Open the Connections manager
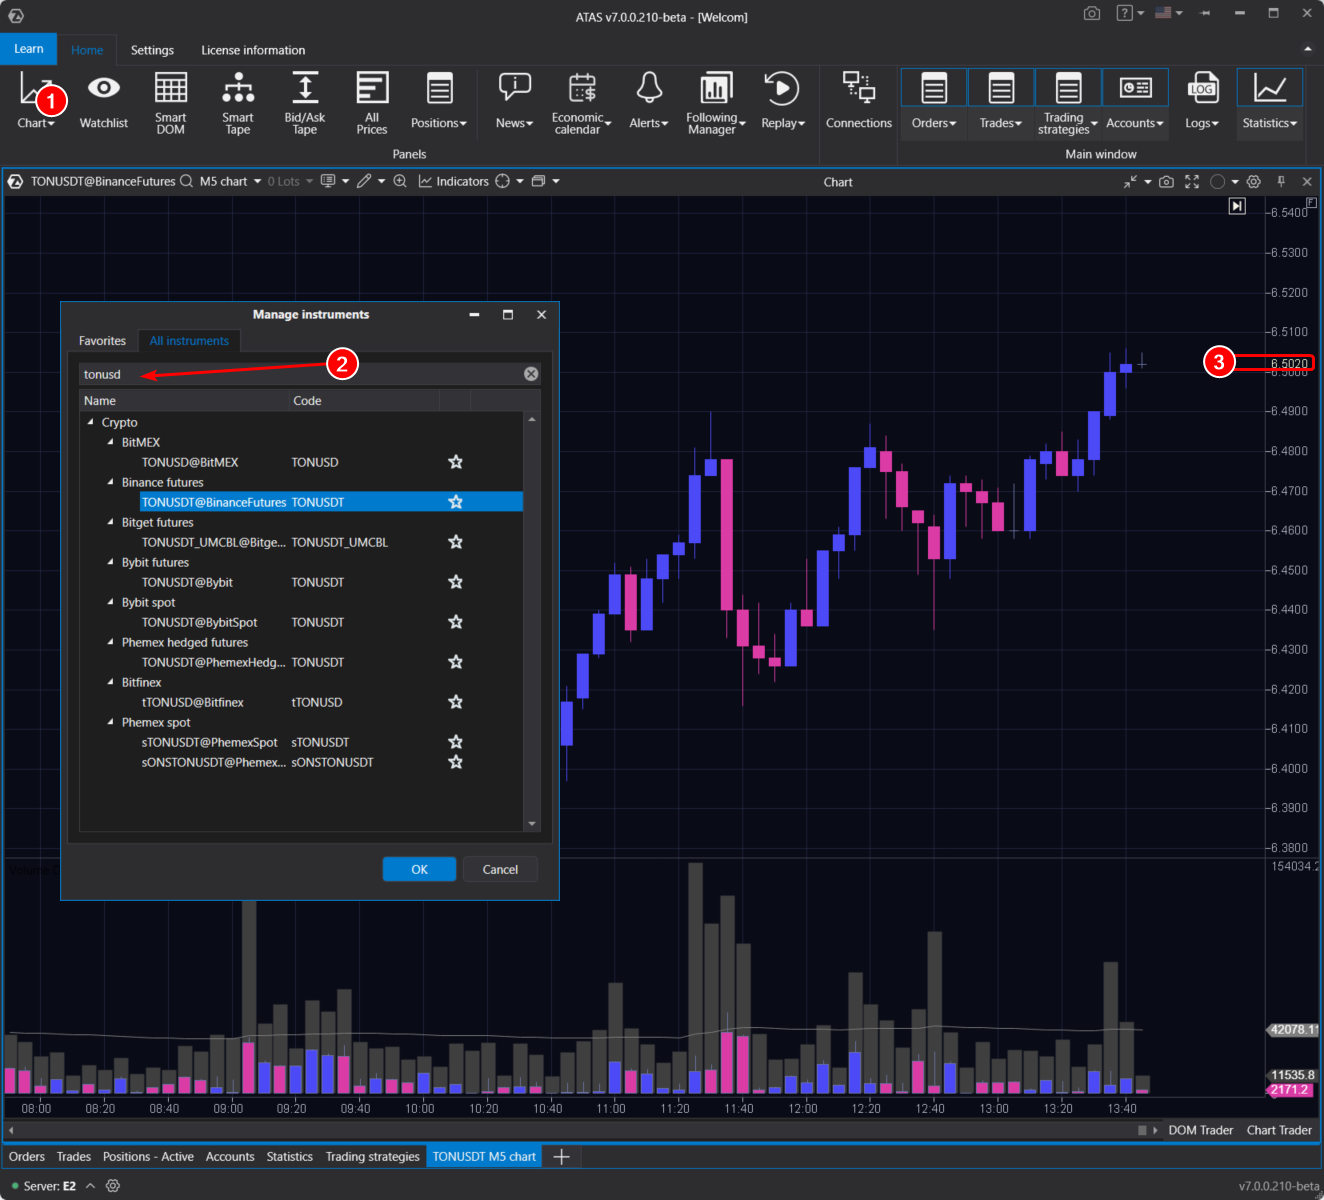 click(x=858, y=102)
